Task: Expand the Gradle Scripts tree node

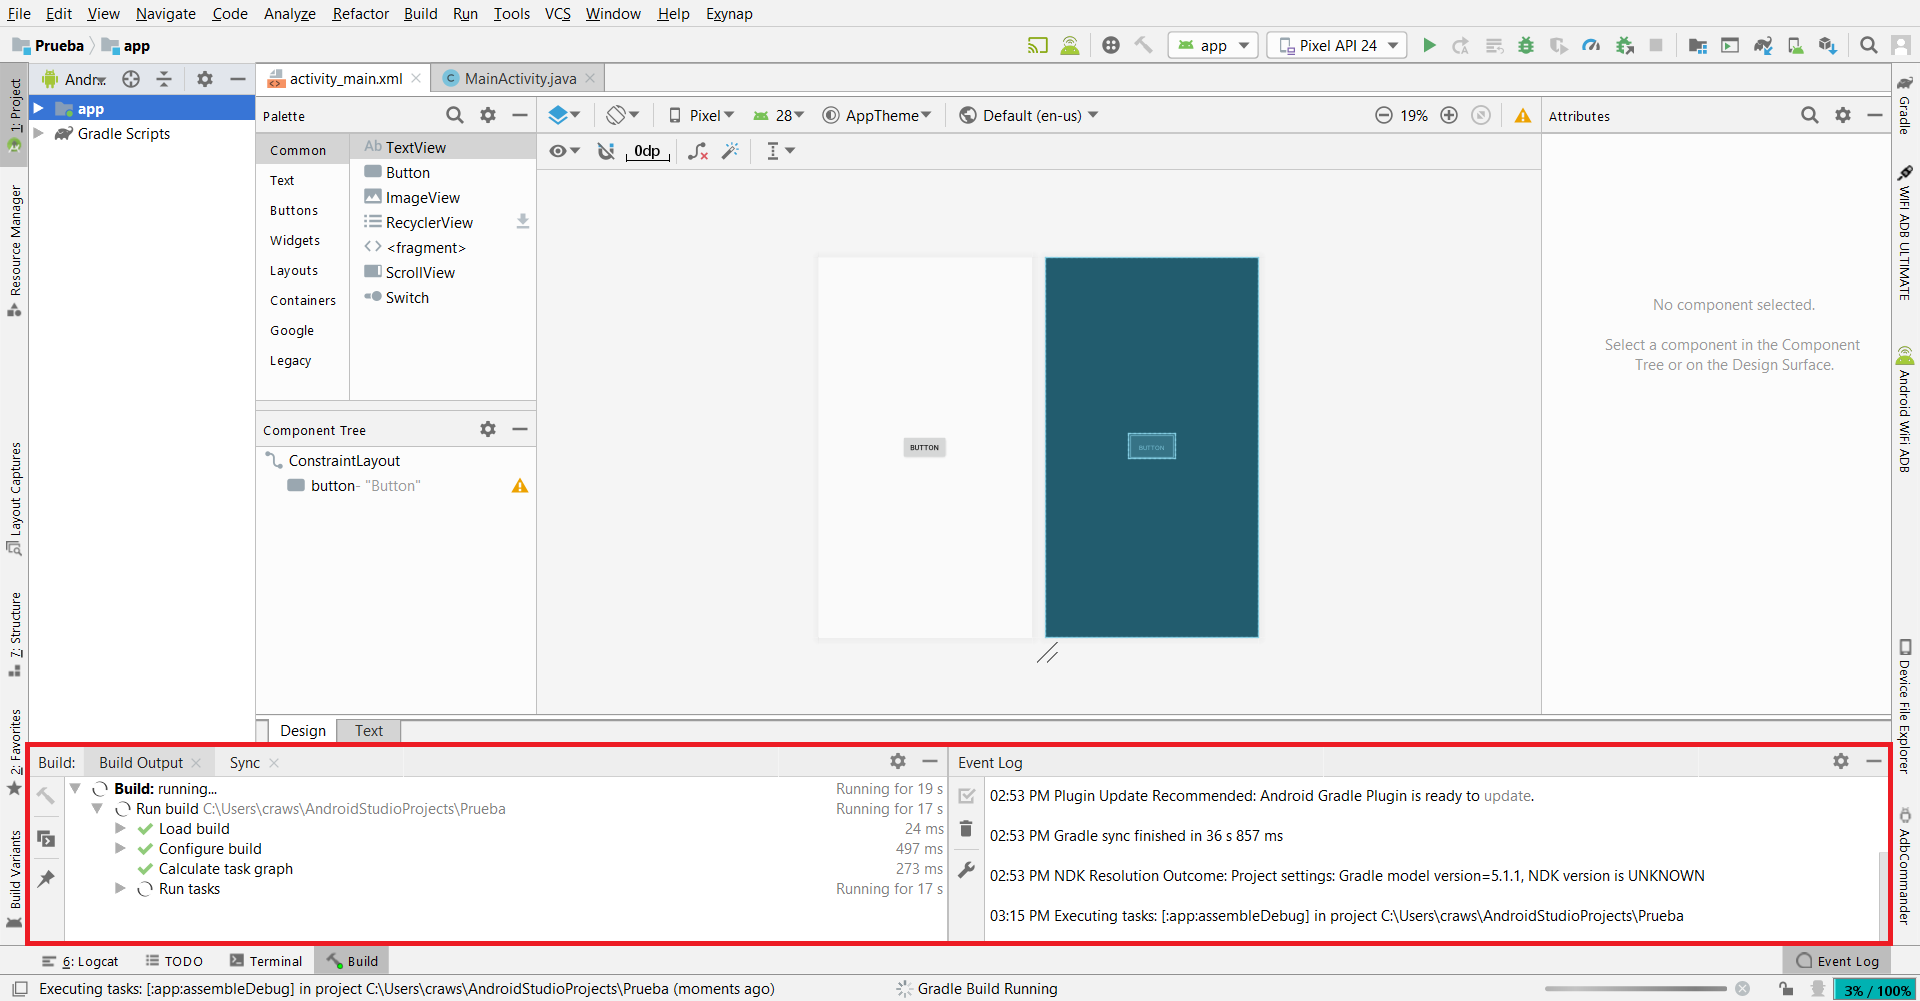Action: (x=39, y=133)
